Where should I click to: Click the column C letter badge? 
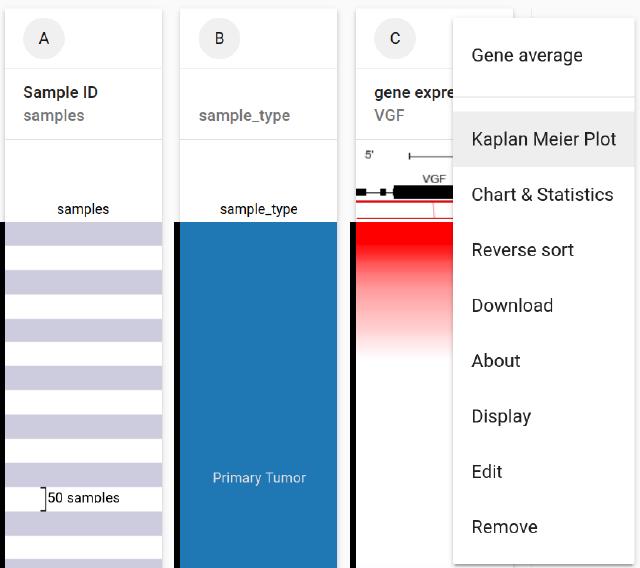click(394, 39)
